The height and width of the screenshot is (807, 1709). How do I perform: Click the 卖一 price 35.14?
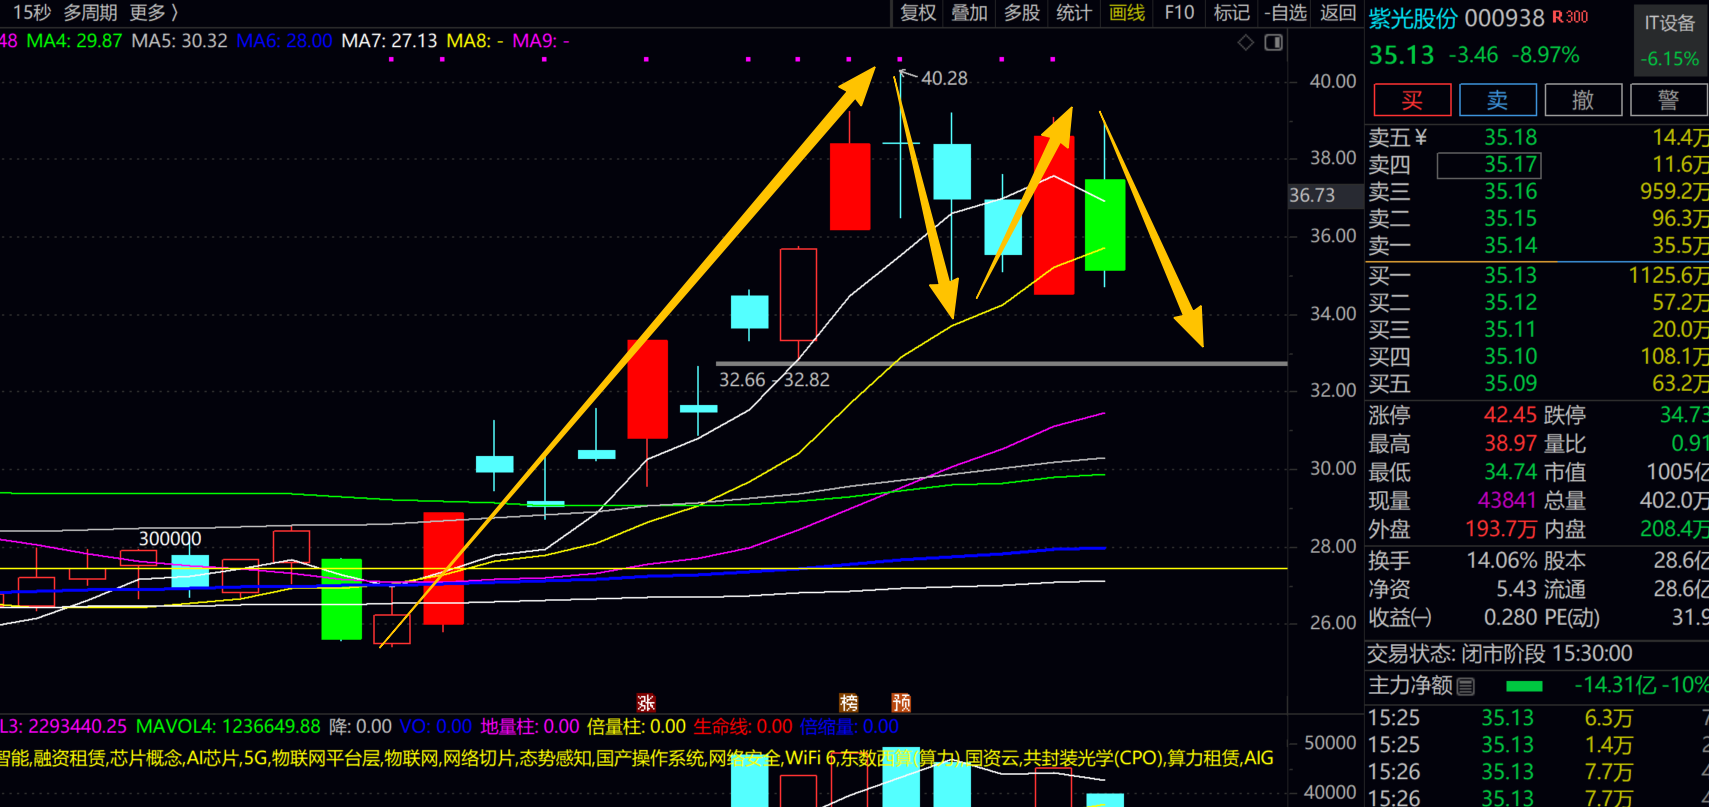(1511, 245)
